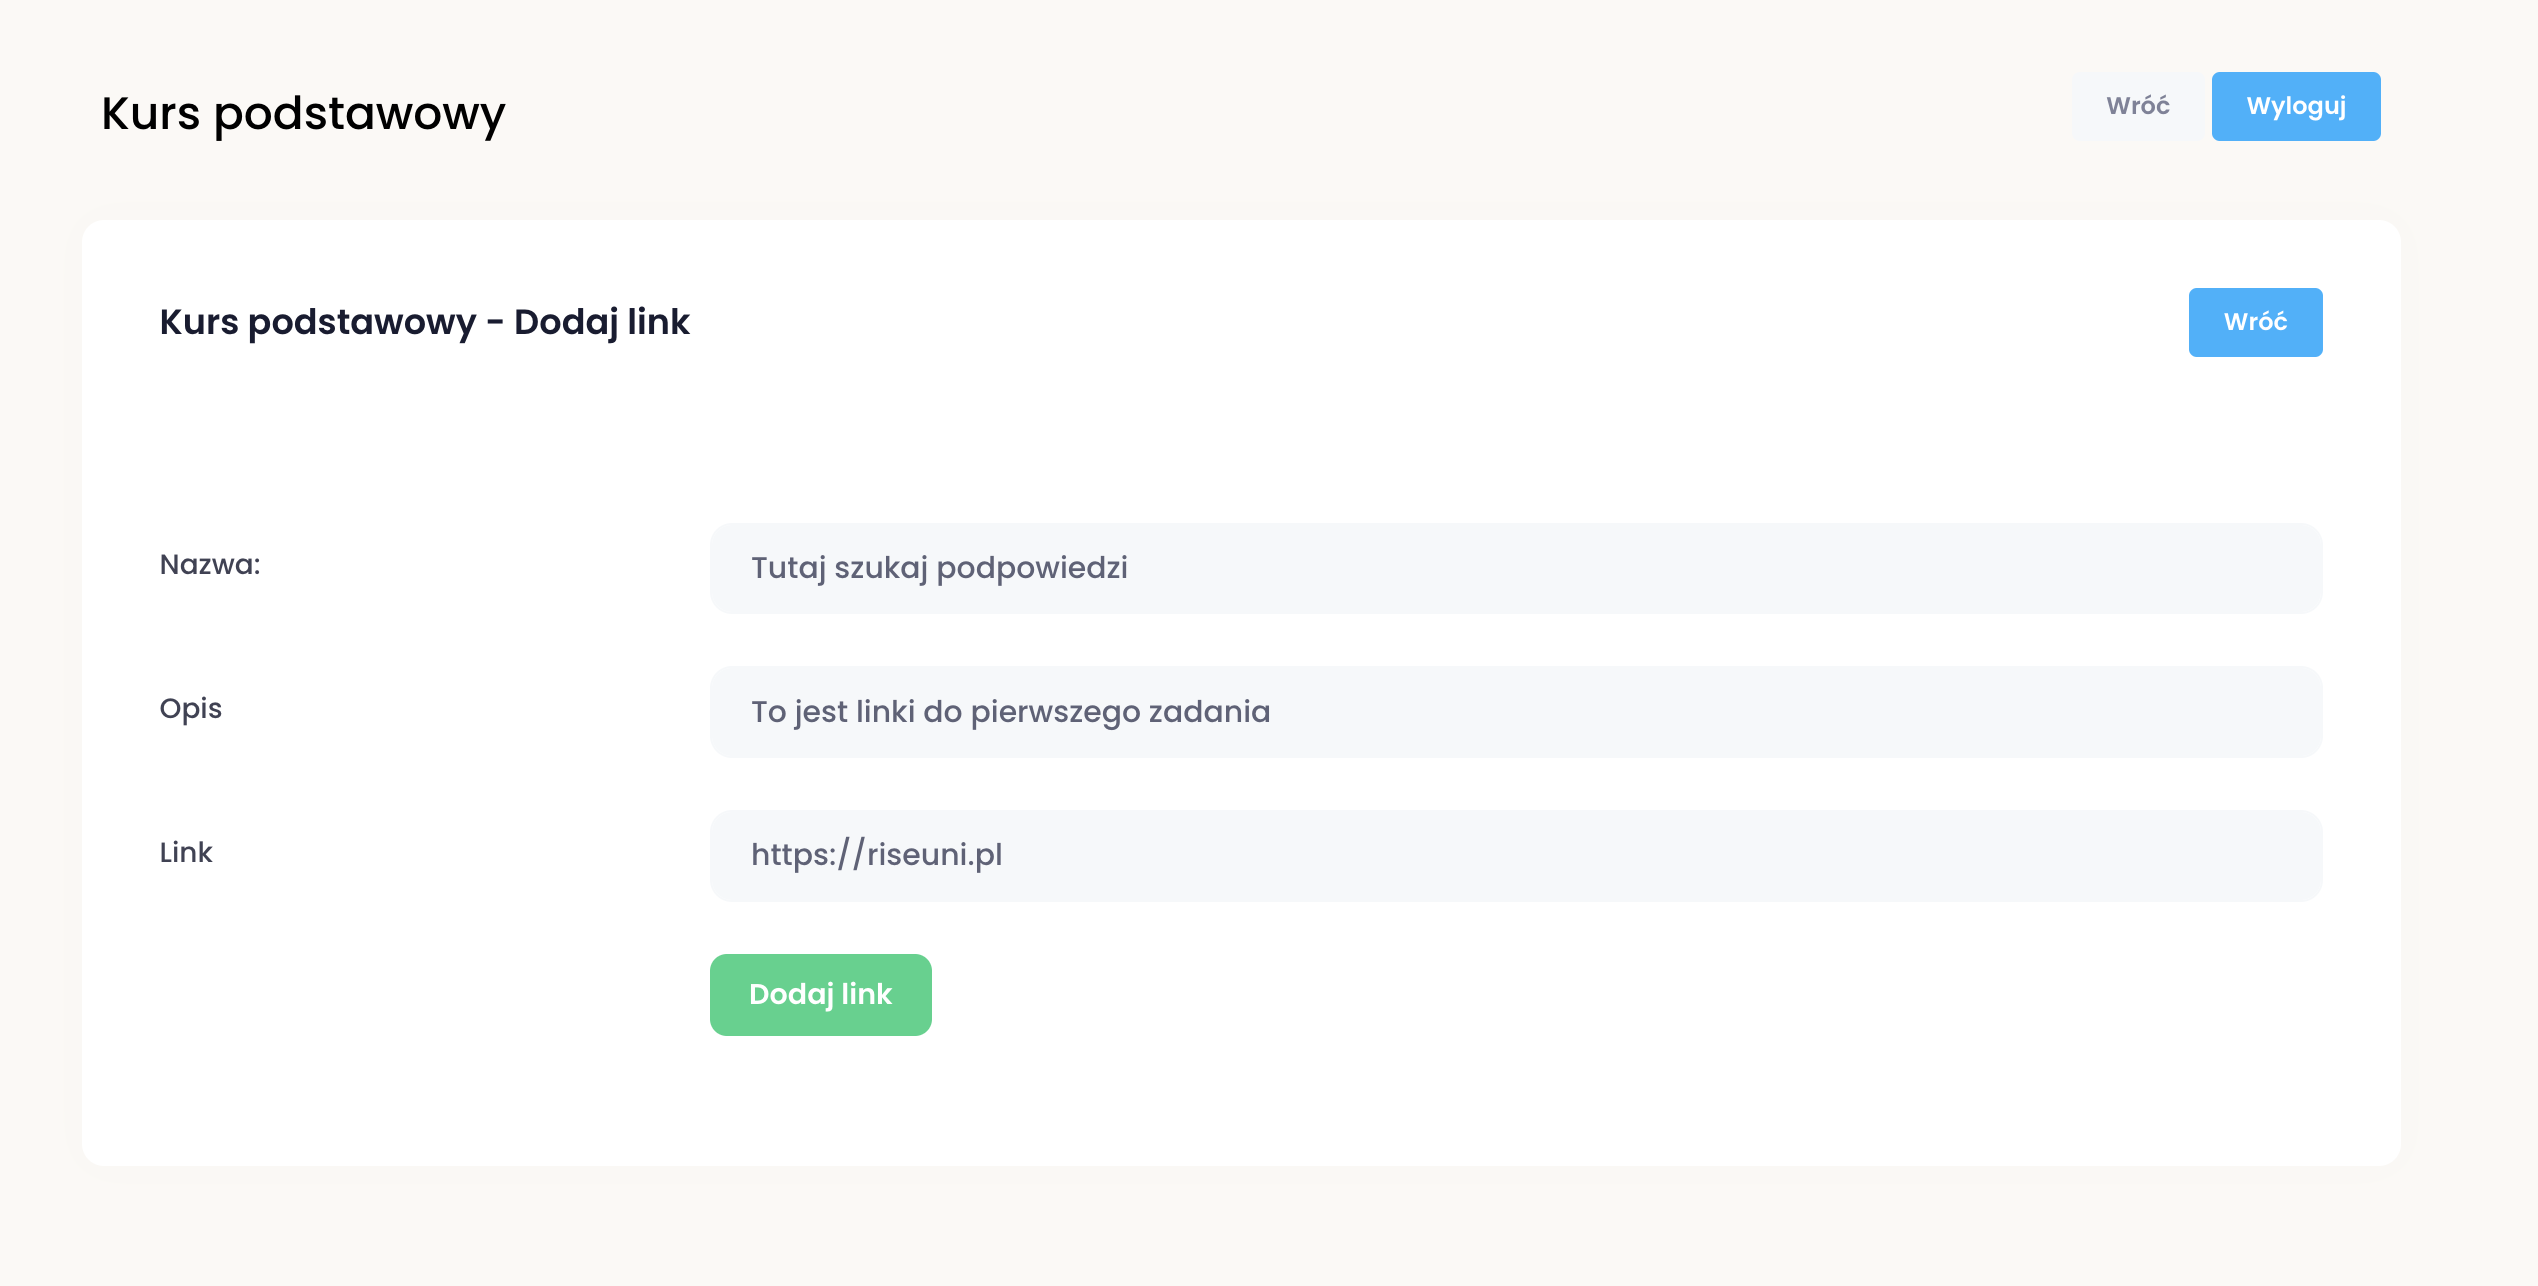Click the 'To jest linki do pierwszego zadania' text
The image size is (2538, 1286).
pyautogui.click(x=1010, y=712)
